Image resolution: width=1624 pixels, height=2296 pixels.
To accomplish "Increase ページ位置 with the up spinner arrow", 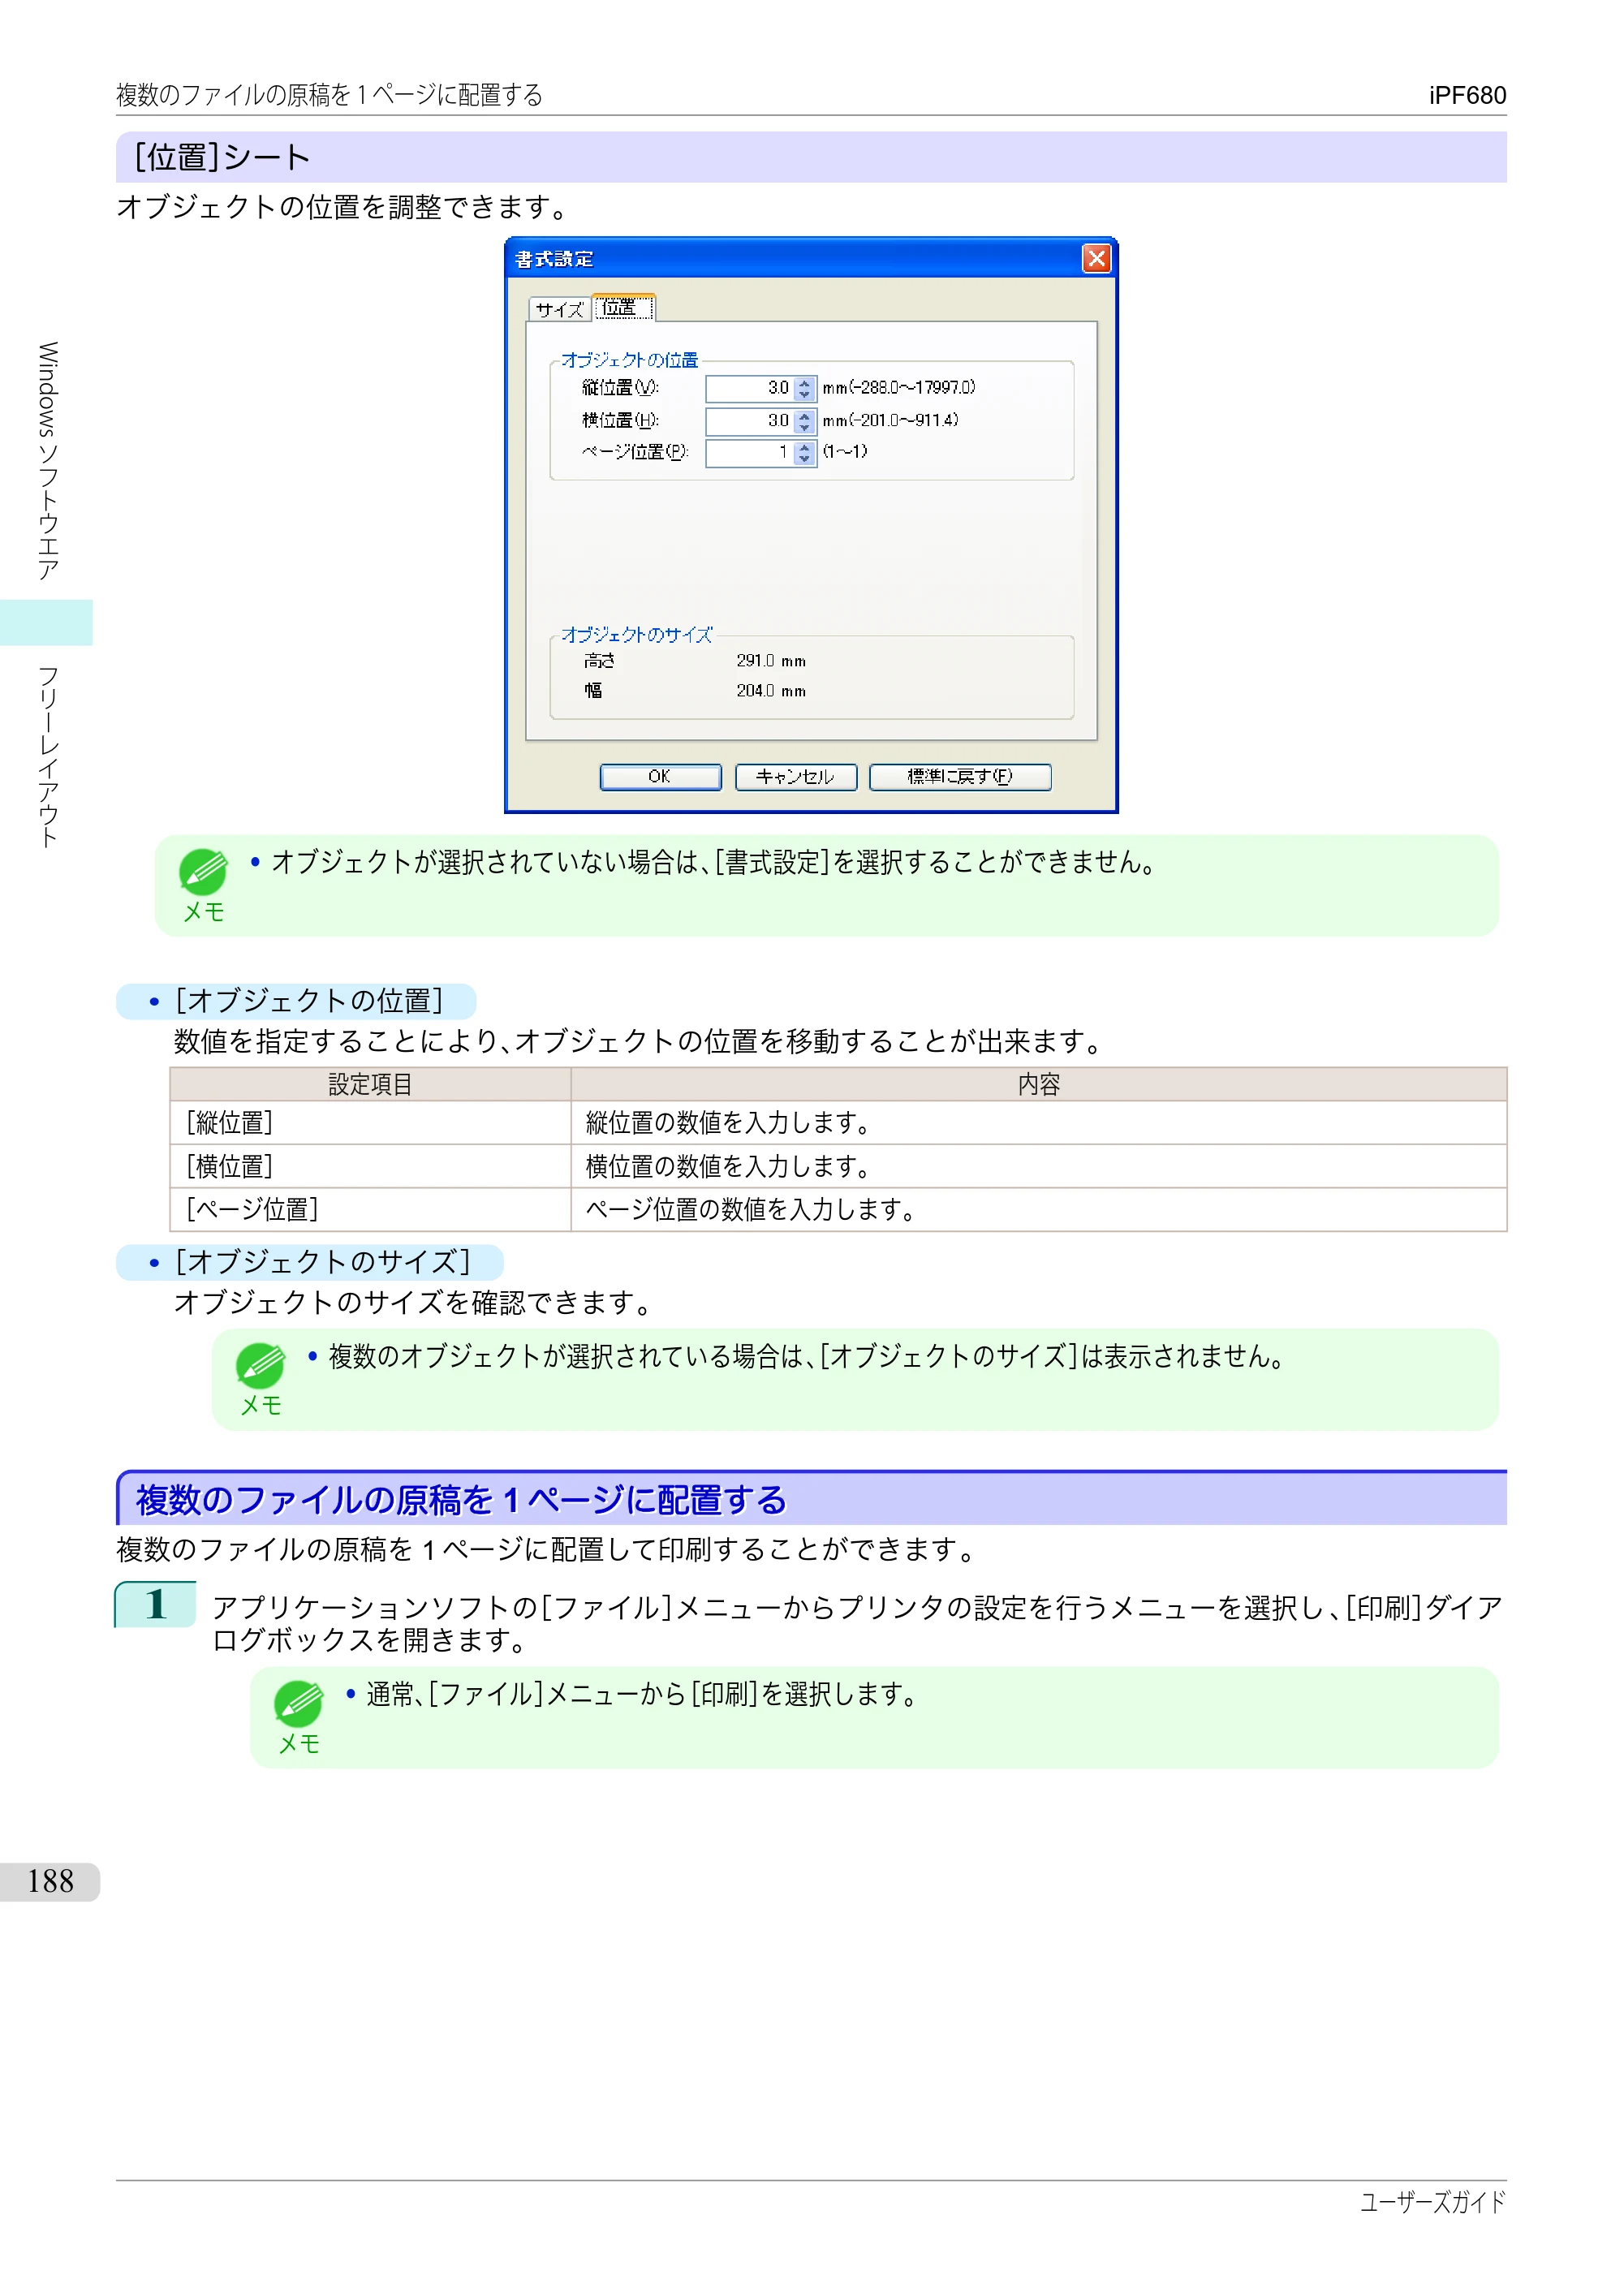I will pyautogui.click(x=805, y=448).
